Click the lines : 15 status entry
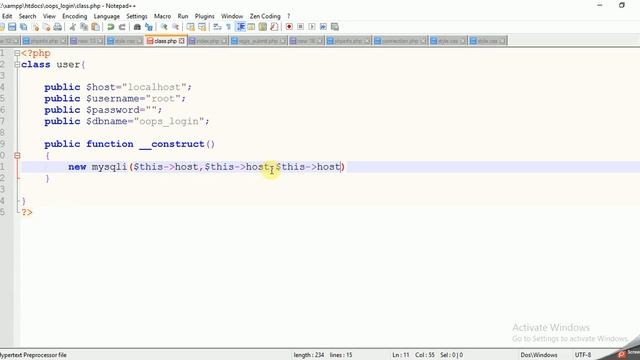The height and width of the screenshot is (360, 640). click(341, 355)
